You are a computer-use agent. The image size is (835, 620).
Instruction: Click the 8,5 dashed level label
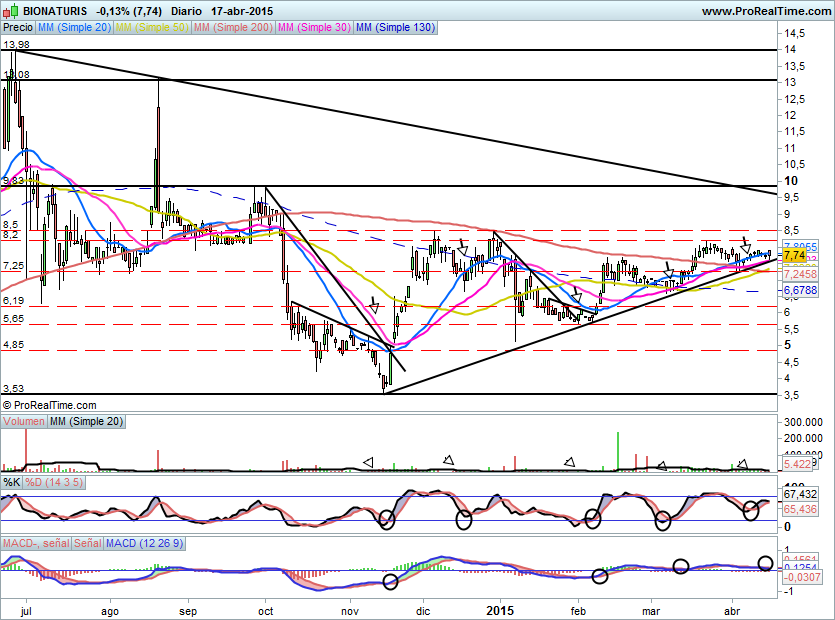[11, 225]
